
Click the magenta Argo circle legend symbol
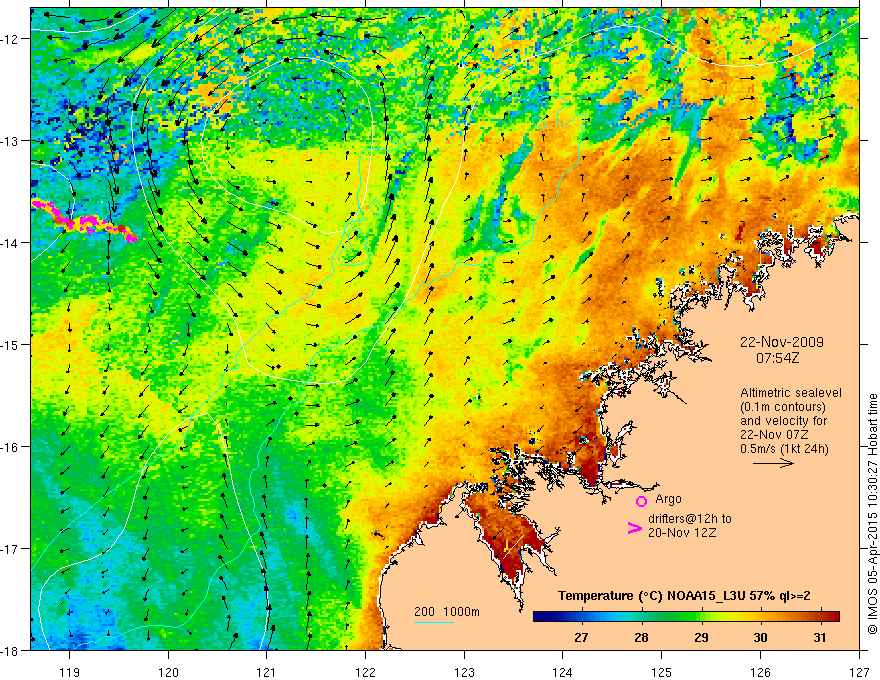[641, 501]
